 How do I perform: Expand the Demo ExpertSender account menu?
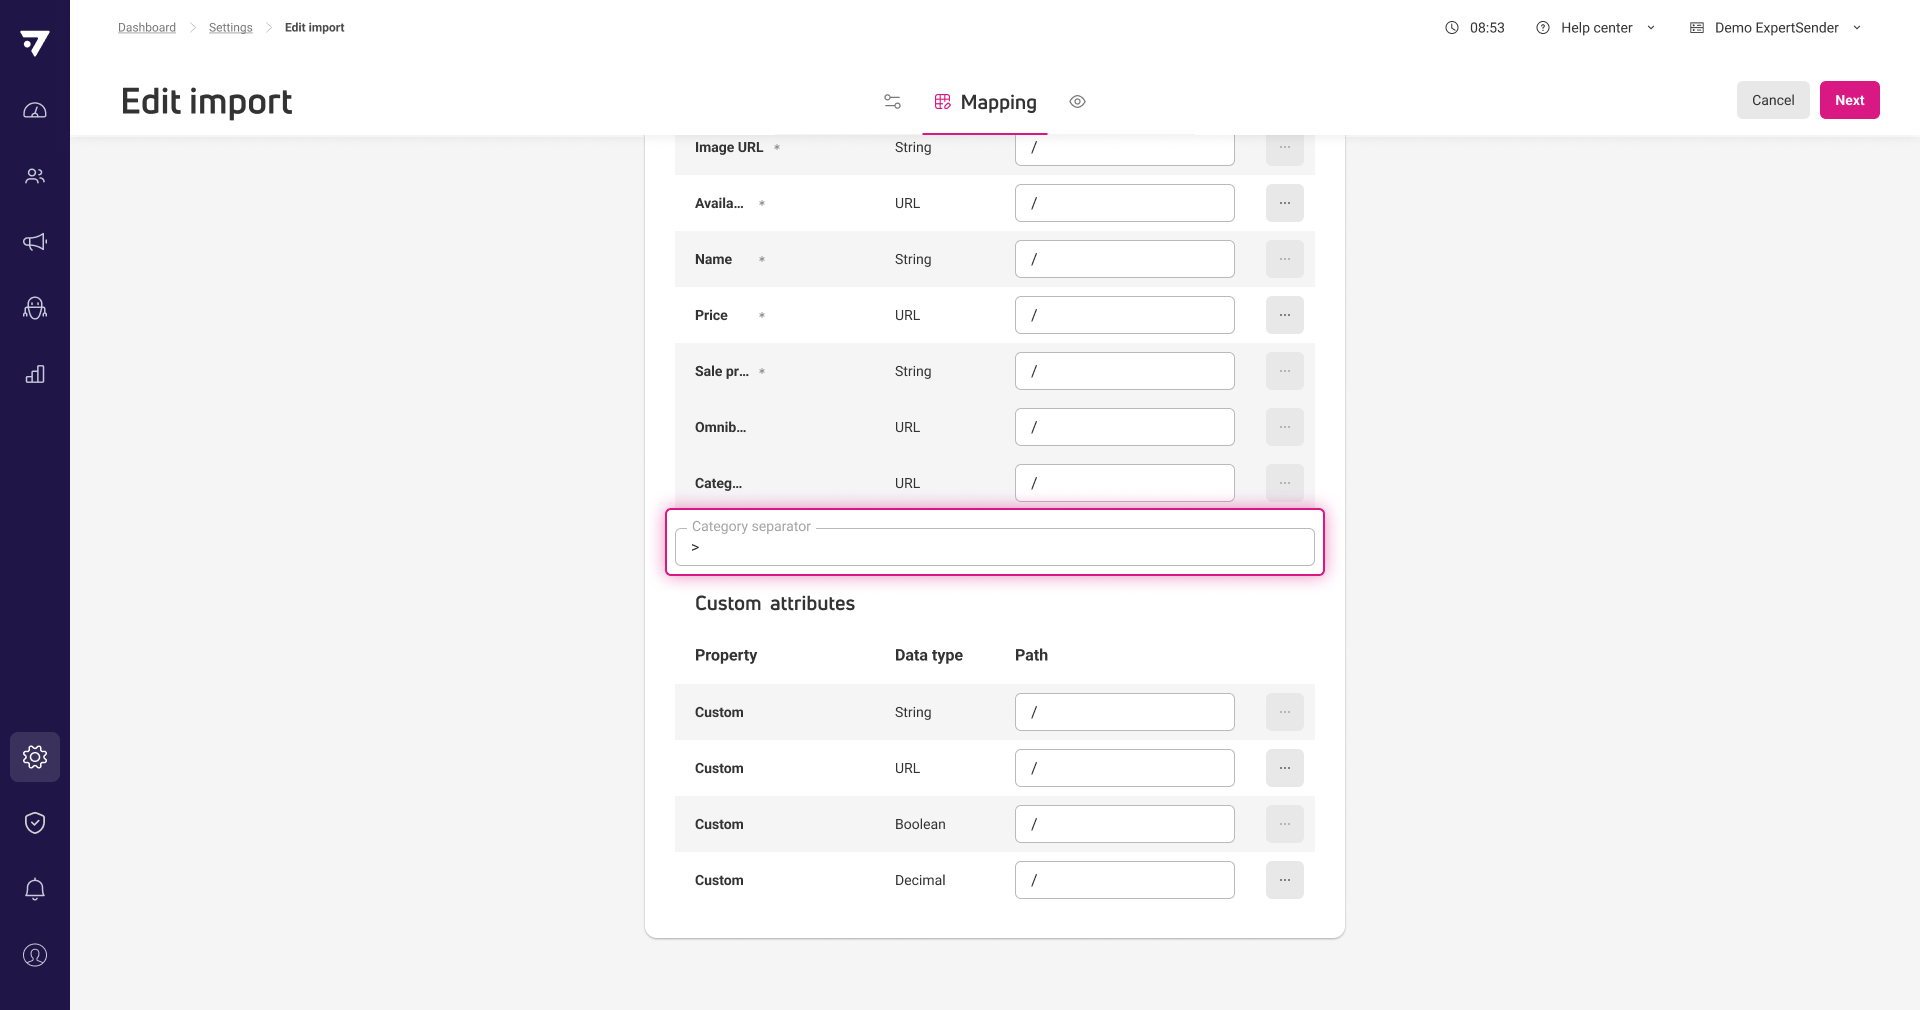coord(1776,28)
